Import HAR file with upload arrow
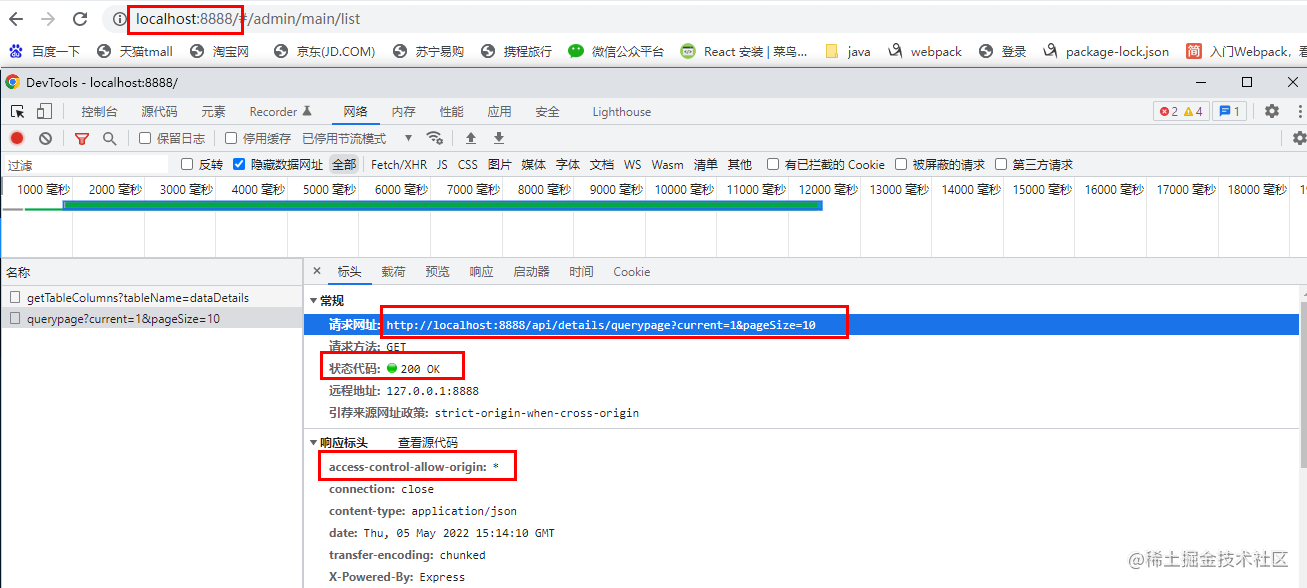 (471, 138)
